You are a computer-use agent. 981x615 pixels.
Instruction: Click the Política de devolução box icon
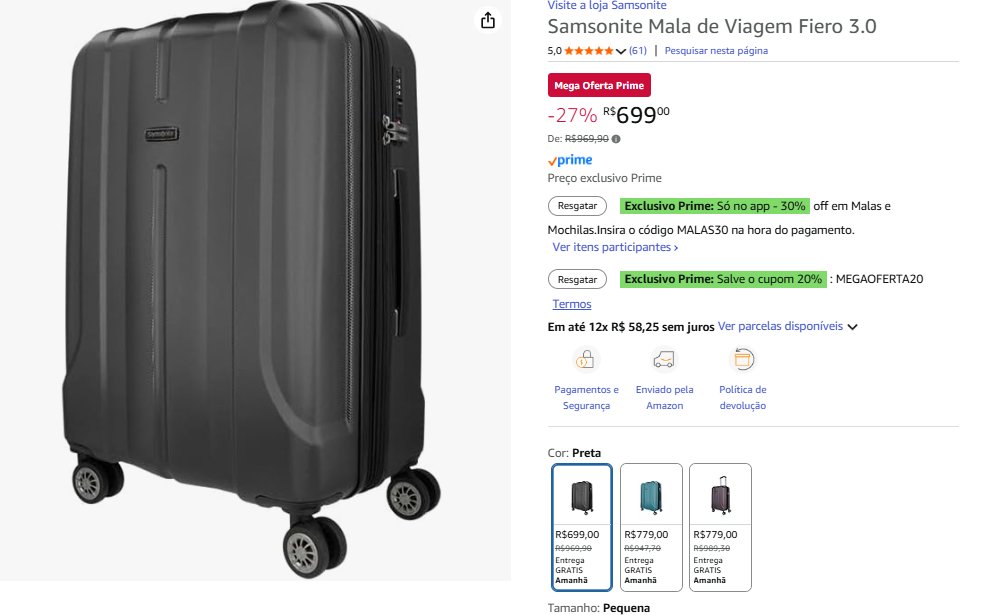click(743, 360)
